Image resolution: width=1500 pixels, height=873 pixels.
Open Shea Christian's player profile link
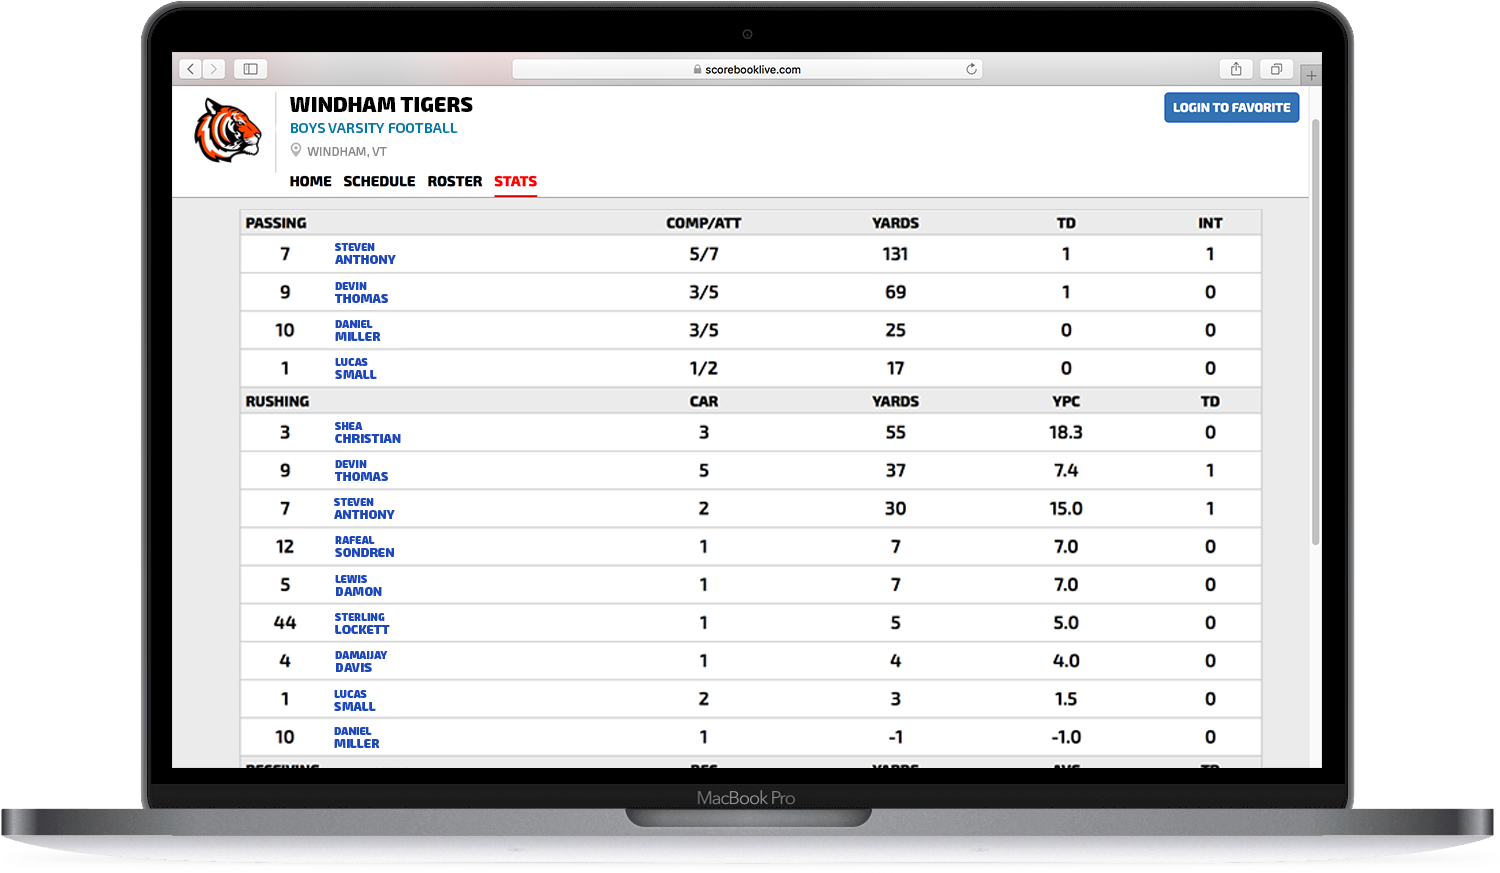367,433
